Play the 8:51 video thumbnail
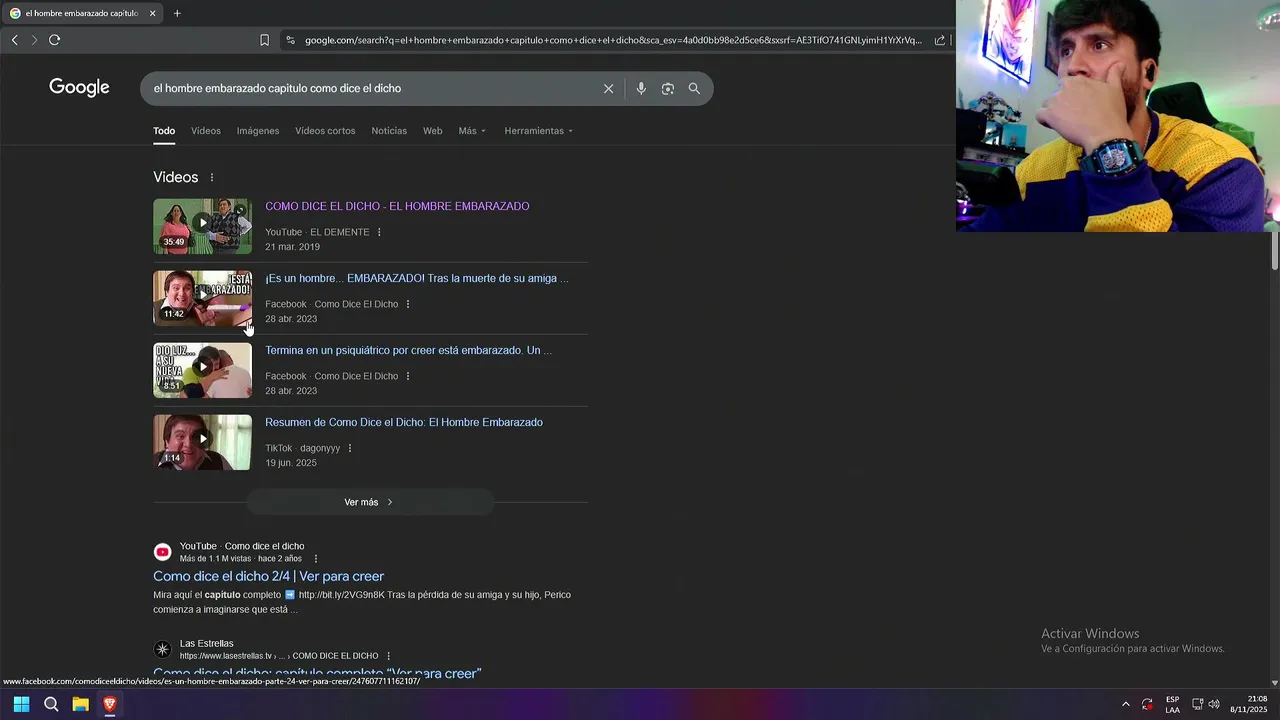This screenshot has width=1280, height=720. (x=202, y=370)
